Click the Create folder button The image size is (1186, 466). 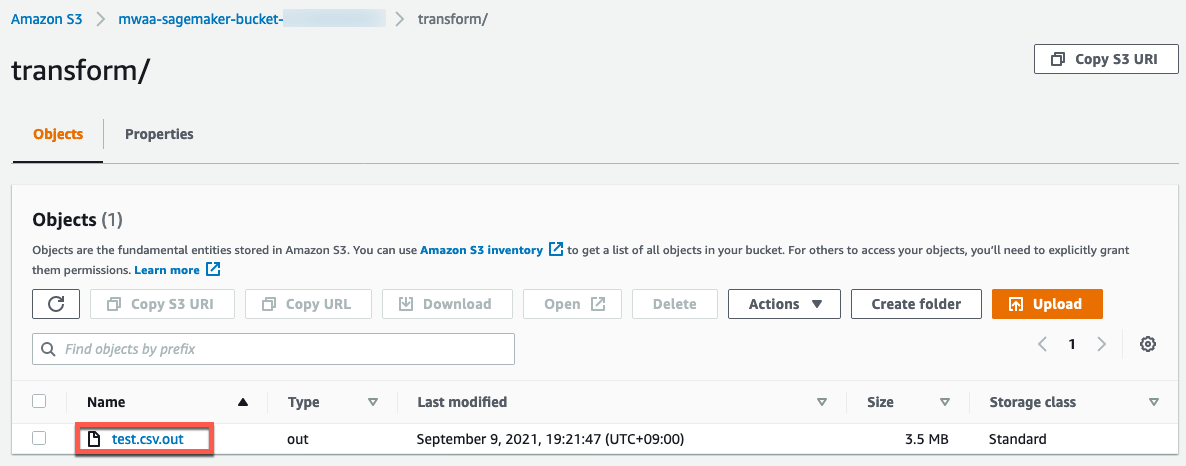[915, 304]
